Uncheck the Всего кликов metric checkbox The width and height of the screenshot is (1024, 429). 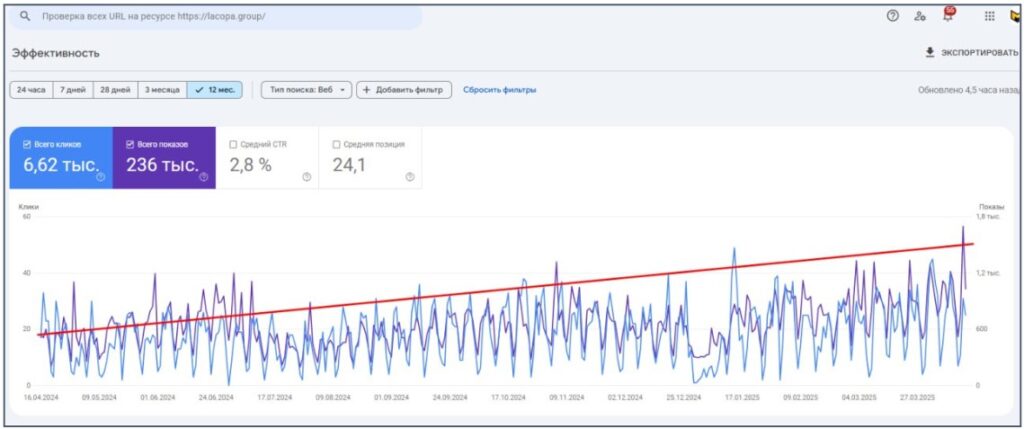(x=27, y=144)
